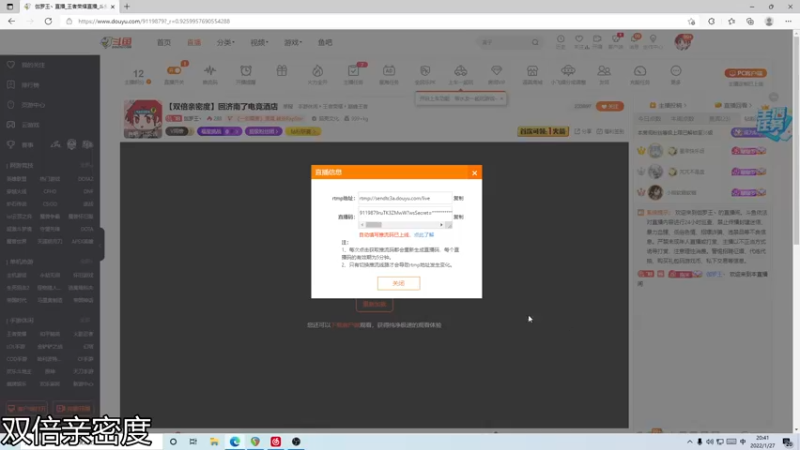Open the follow heart icon in header

(x=579, y=39)
